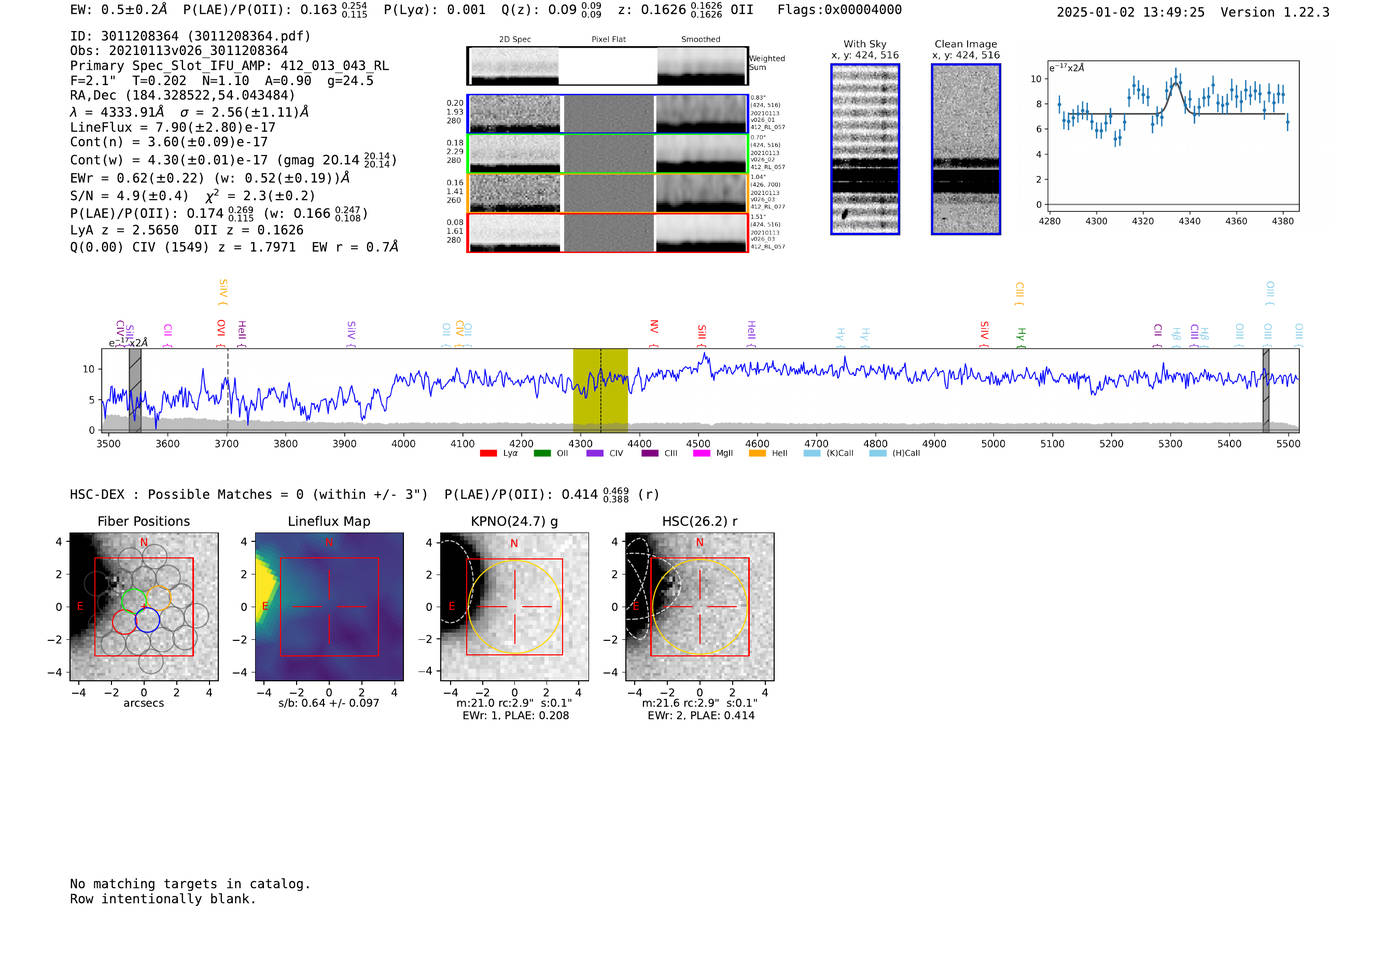The width and height of the screenshot is (1400, 953).
Task: Click the Pixel Flat column header
Action: pos(608,40)
